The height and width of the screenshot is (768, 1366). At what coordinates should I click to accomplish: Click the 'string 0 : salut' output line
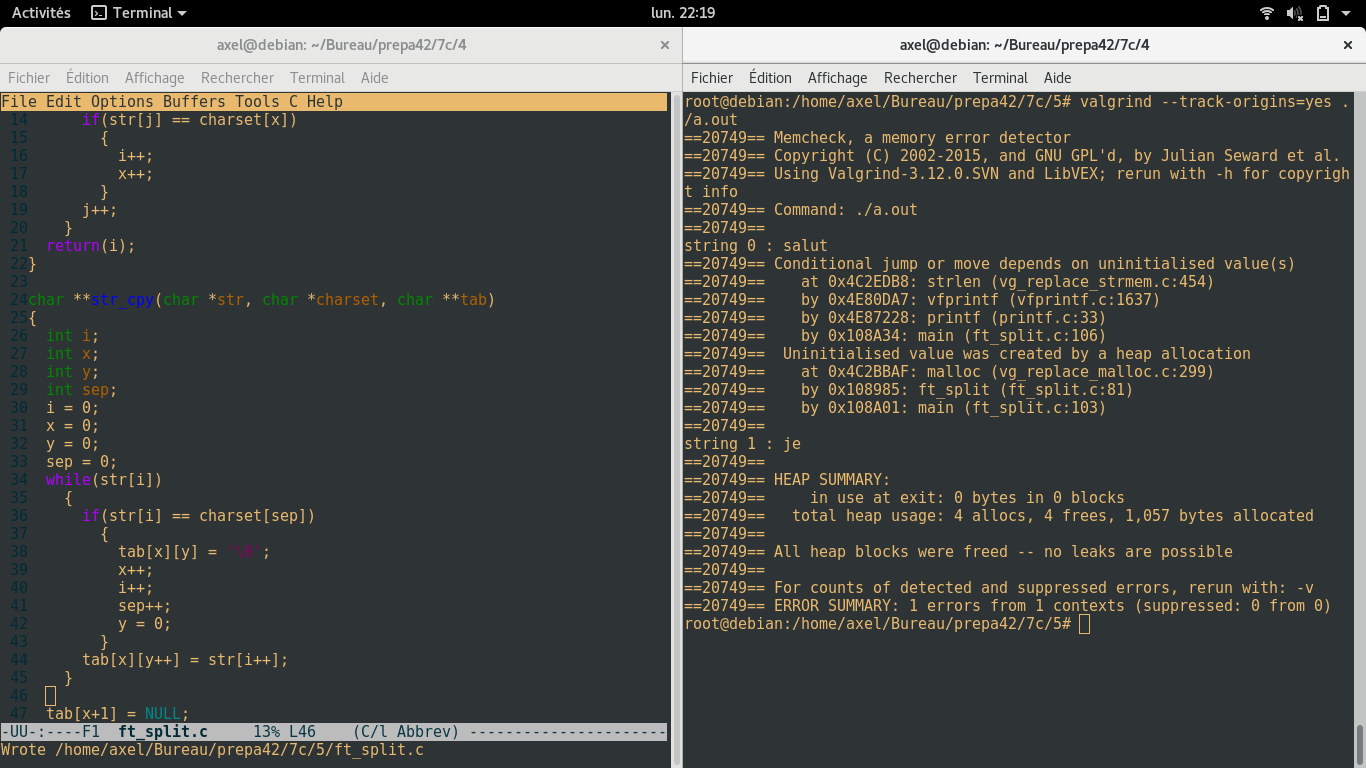coord(756,246)
